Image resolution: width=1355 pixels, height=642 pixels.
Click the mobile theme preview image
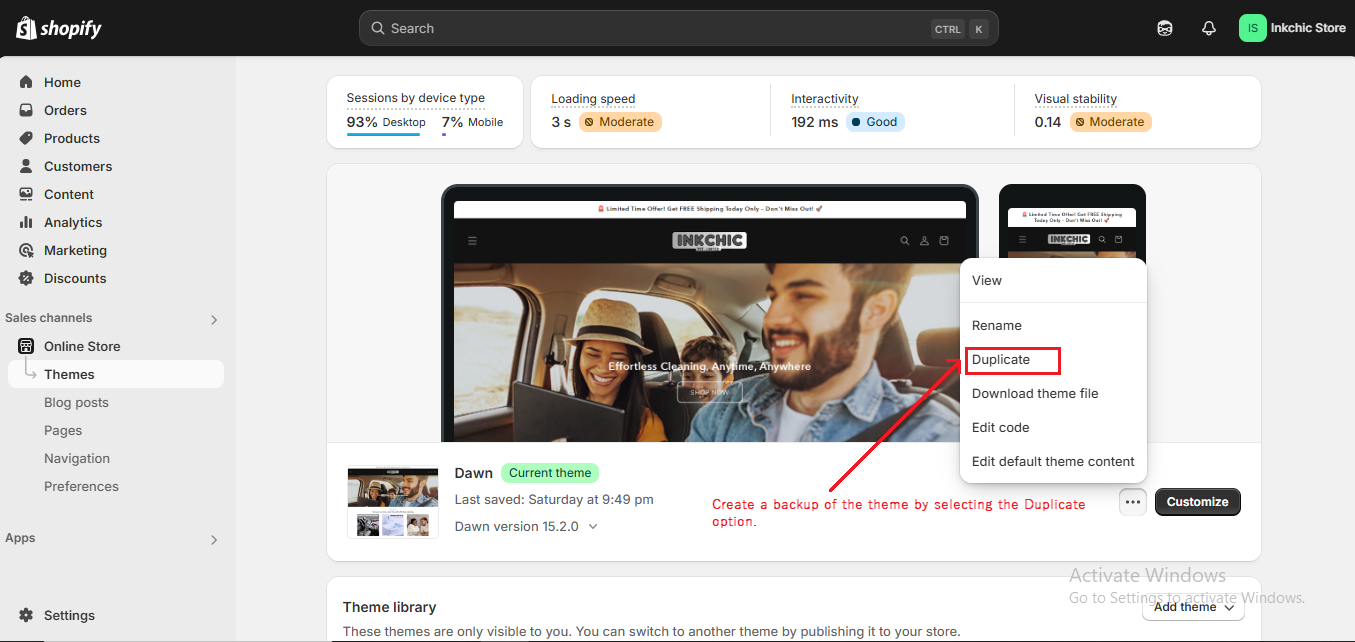(1072, 224)
